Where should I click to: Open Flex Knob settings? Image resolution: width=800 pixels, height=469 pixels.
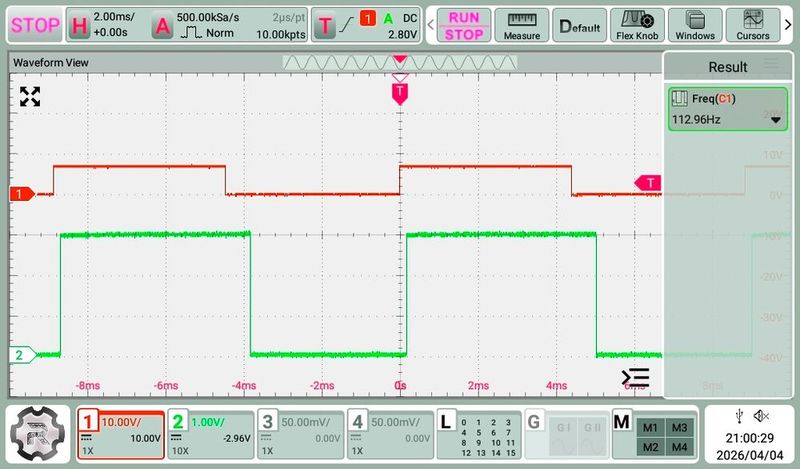pos(637,25)
